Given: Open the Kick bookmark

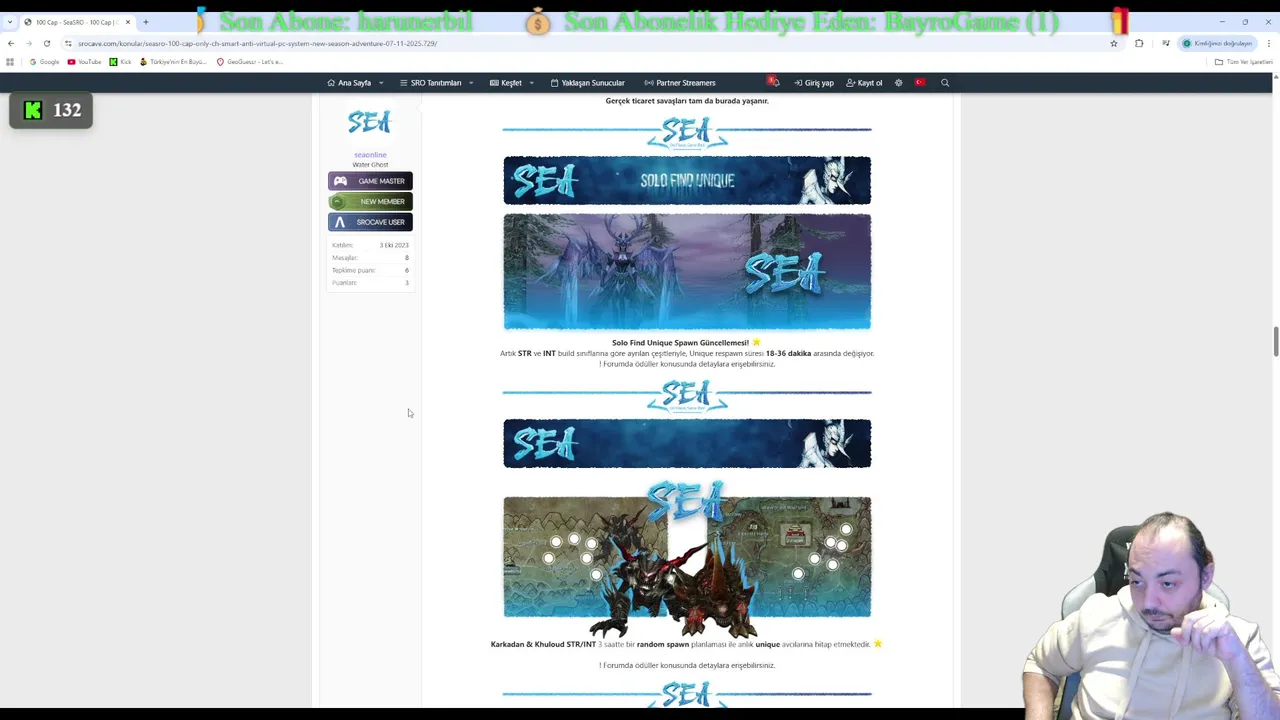Looking at the screenshot, I should click(x=120, y=62).
